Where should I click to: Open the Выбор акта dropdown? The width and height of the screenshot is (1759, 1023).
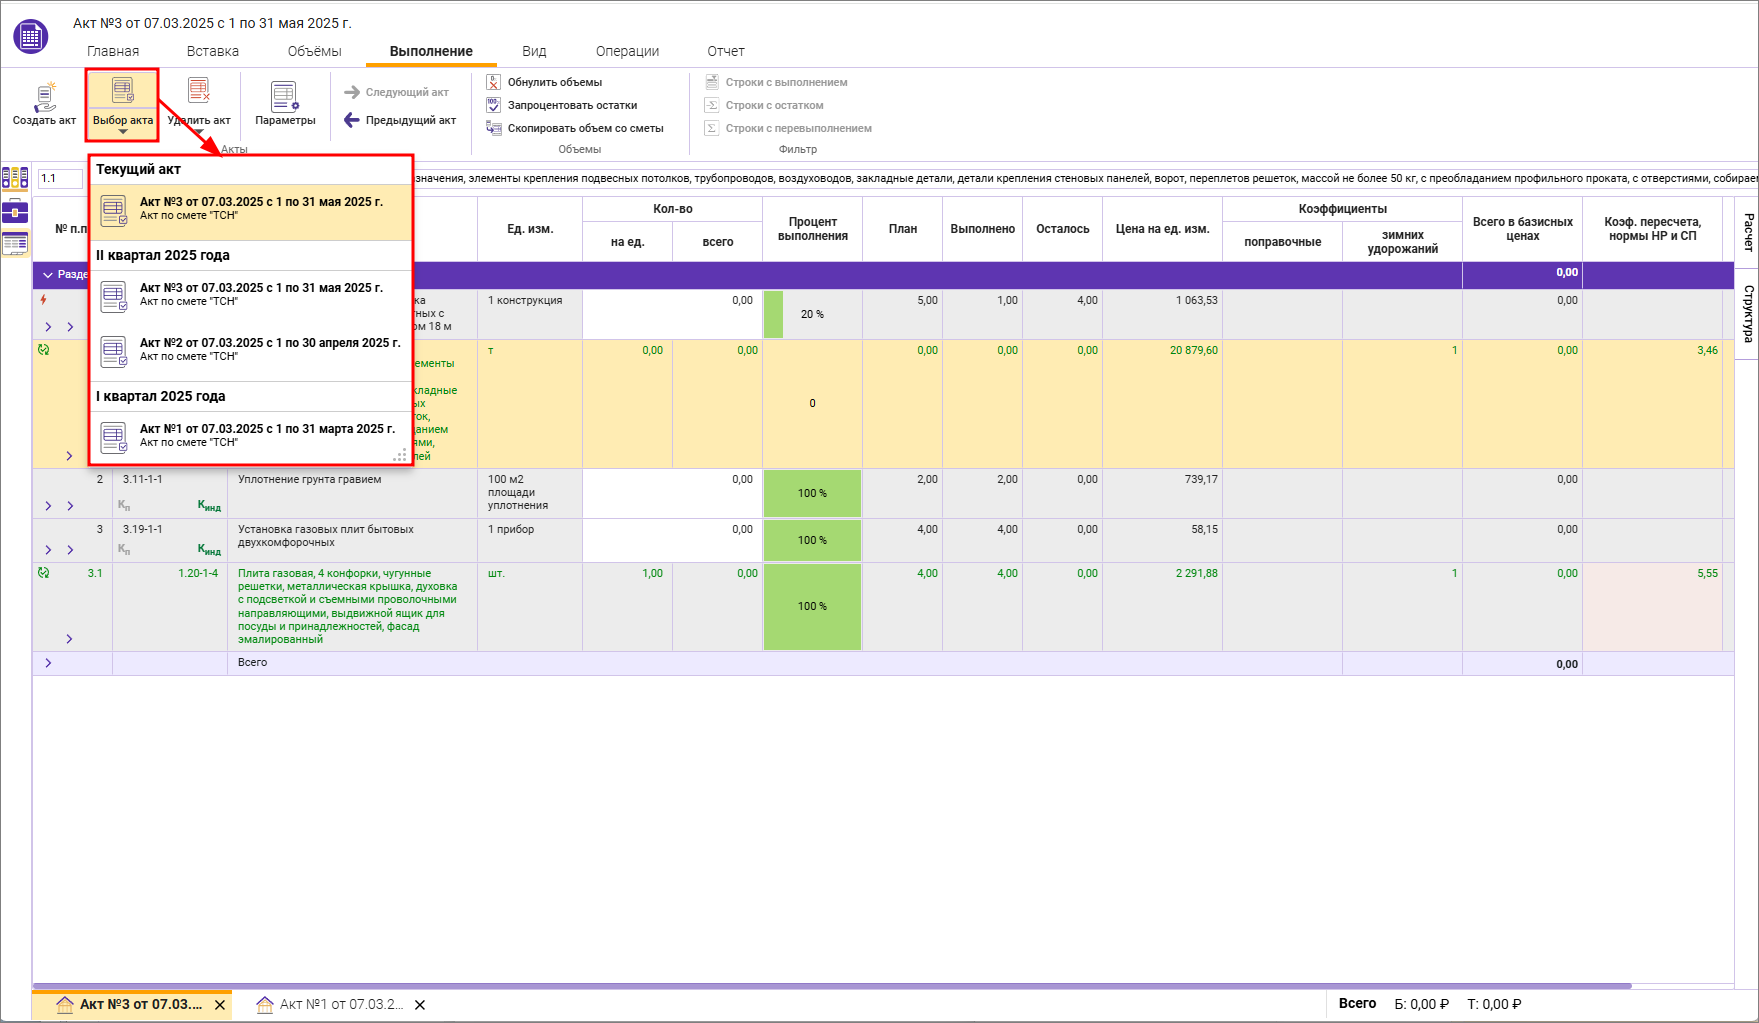(x=122, y=104)
